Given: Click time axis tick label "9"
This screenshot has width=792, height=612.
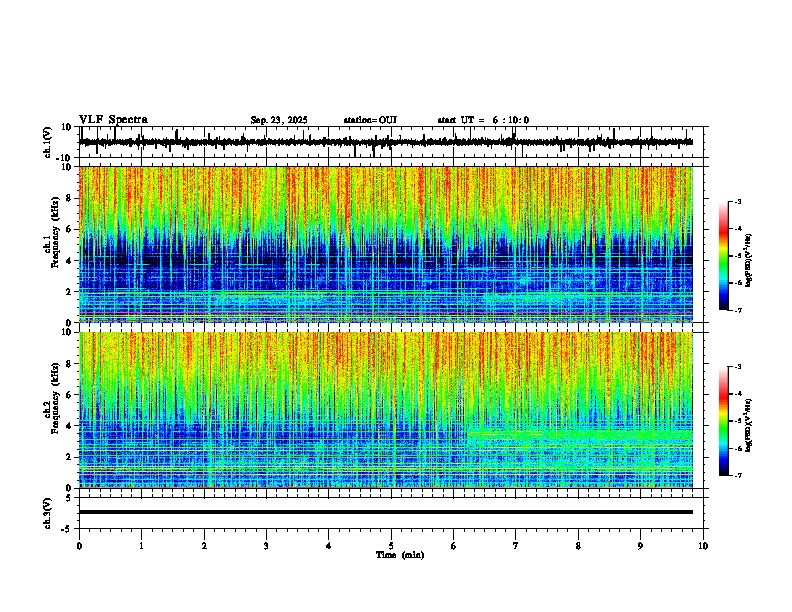Looking at the screenshot, I should tap(640, 546).
